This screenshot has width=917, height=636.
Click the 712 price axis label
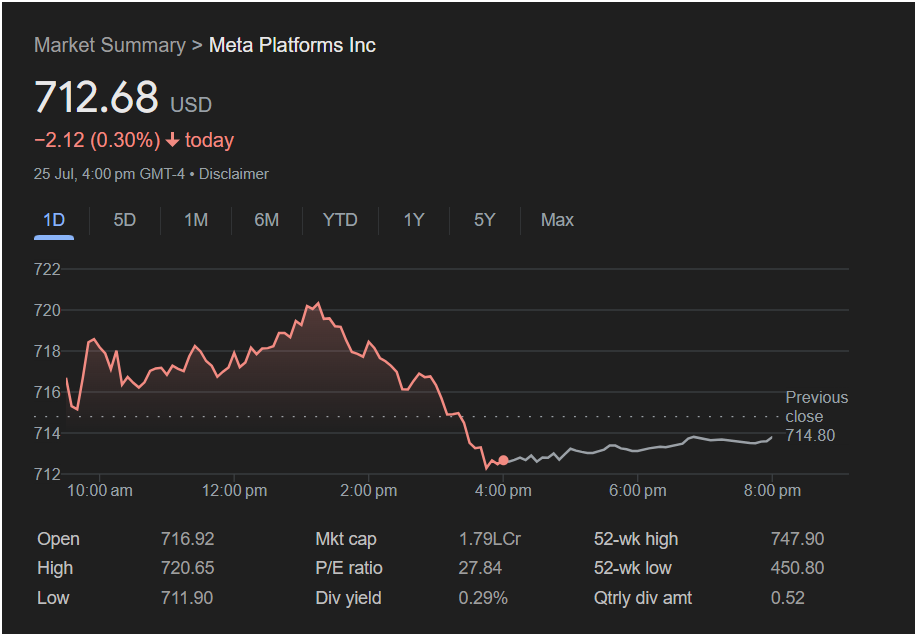click(x=47, y=474)
